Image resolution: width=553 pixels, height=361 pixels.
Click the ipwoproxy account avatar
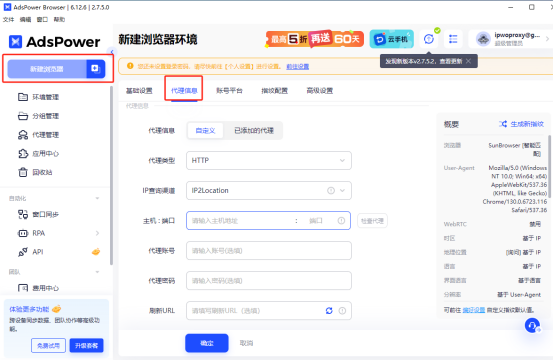483,39
